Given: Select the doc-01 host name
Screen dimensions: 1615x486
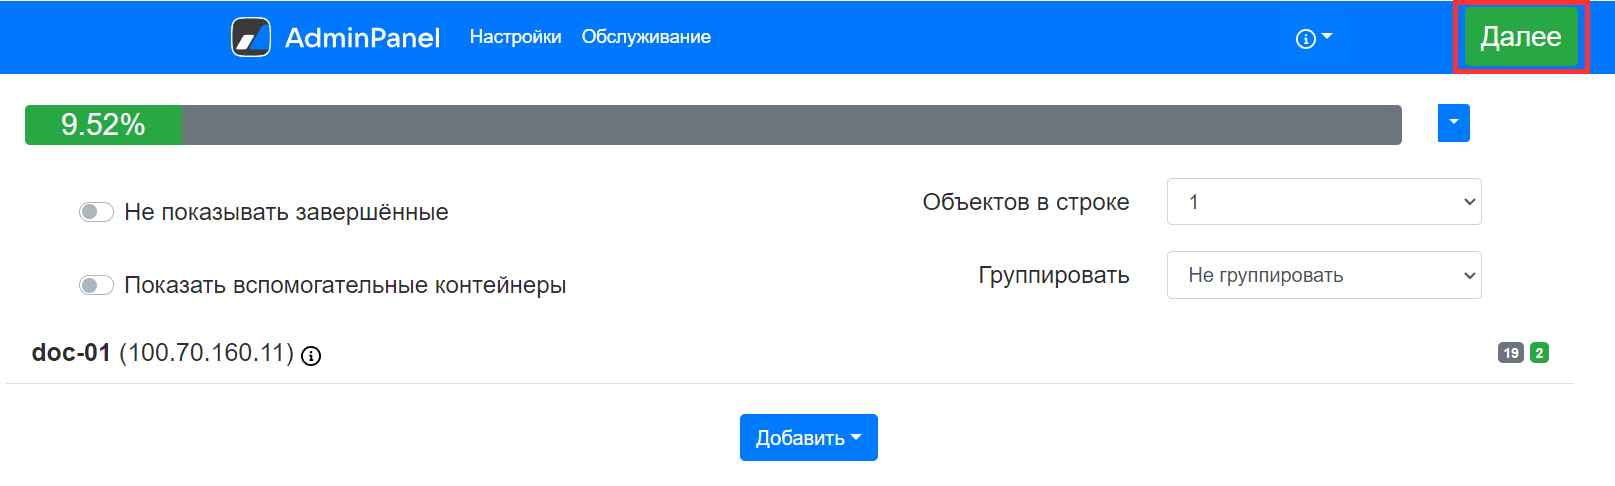Looking at the screenshot, I should click(71, 353).
